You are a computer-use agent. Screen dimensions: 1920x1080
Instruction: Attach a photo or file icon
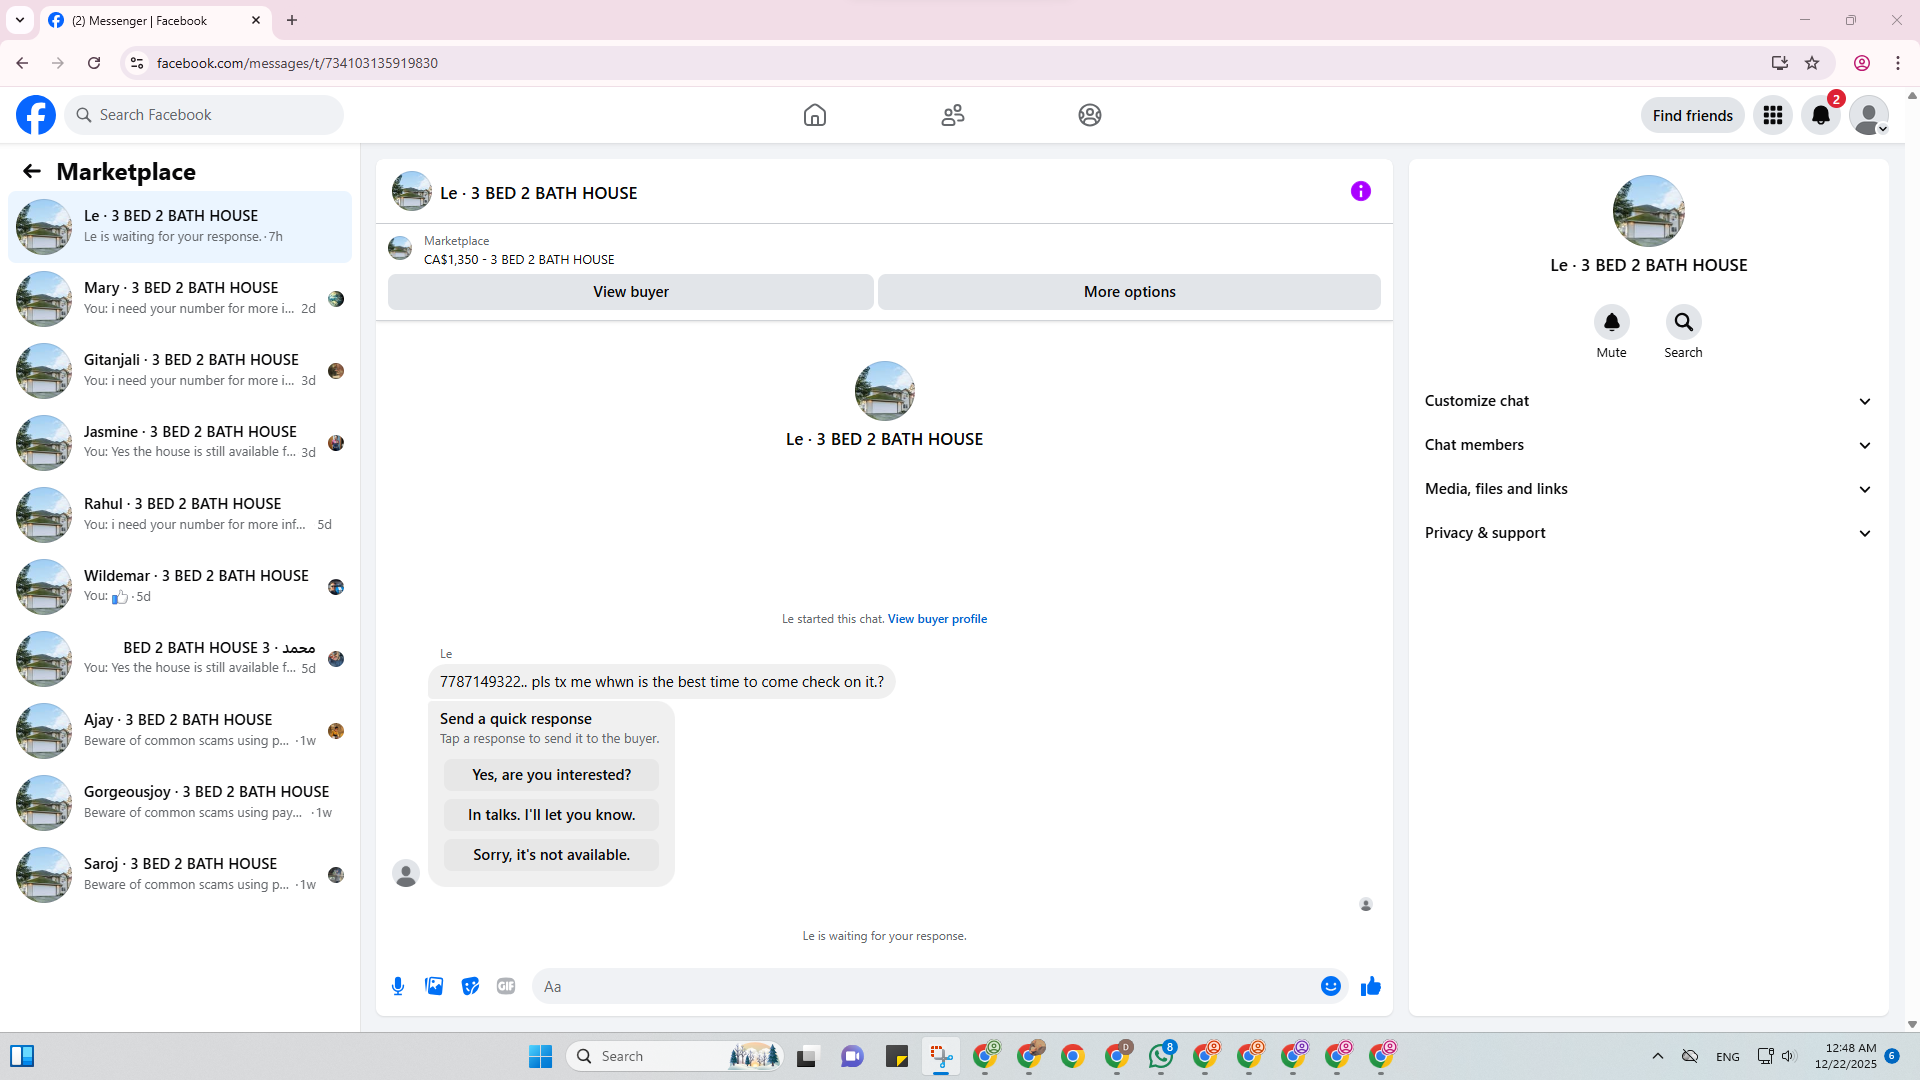[434, 986]
